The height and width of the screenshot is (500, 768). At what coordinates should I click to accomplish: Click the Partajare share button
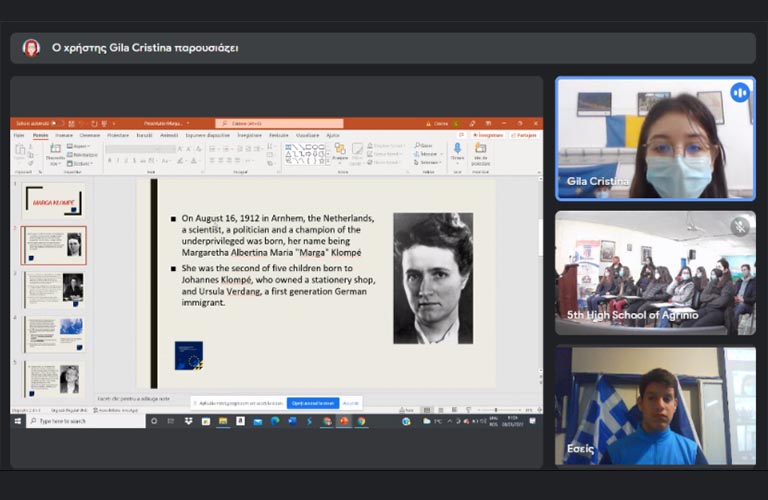click(525, 135)
